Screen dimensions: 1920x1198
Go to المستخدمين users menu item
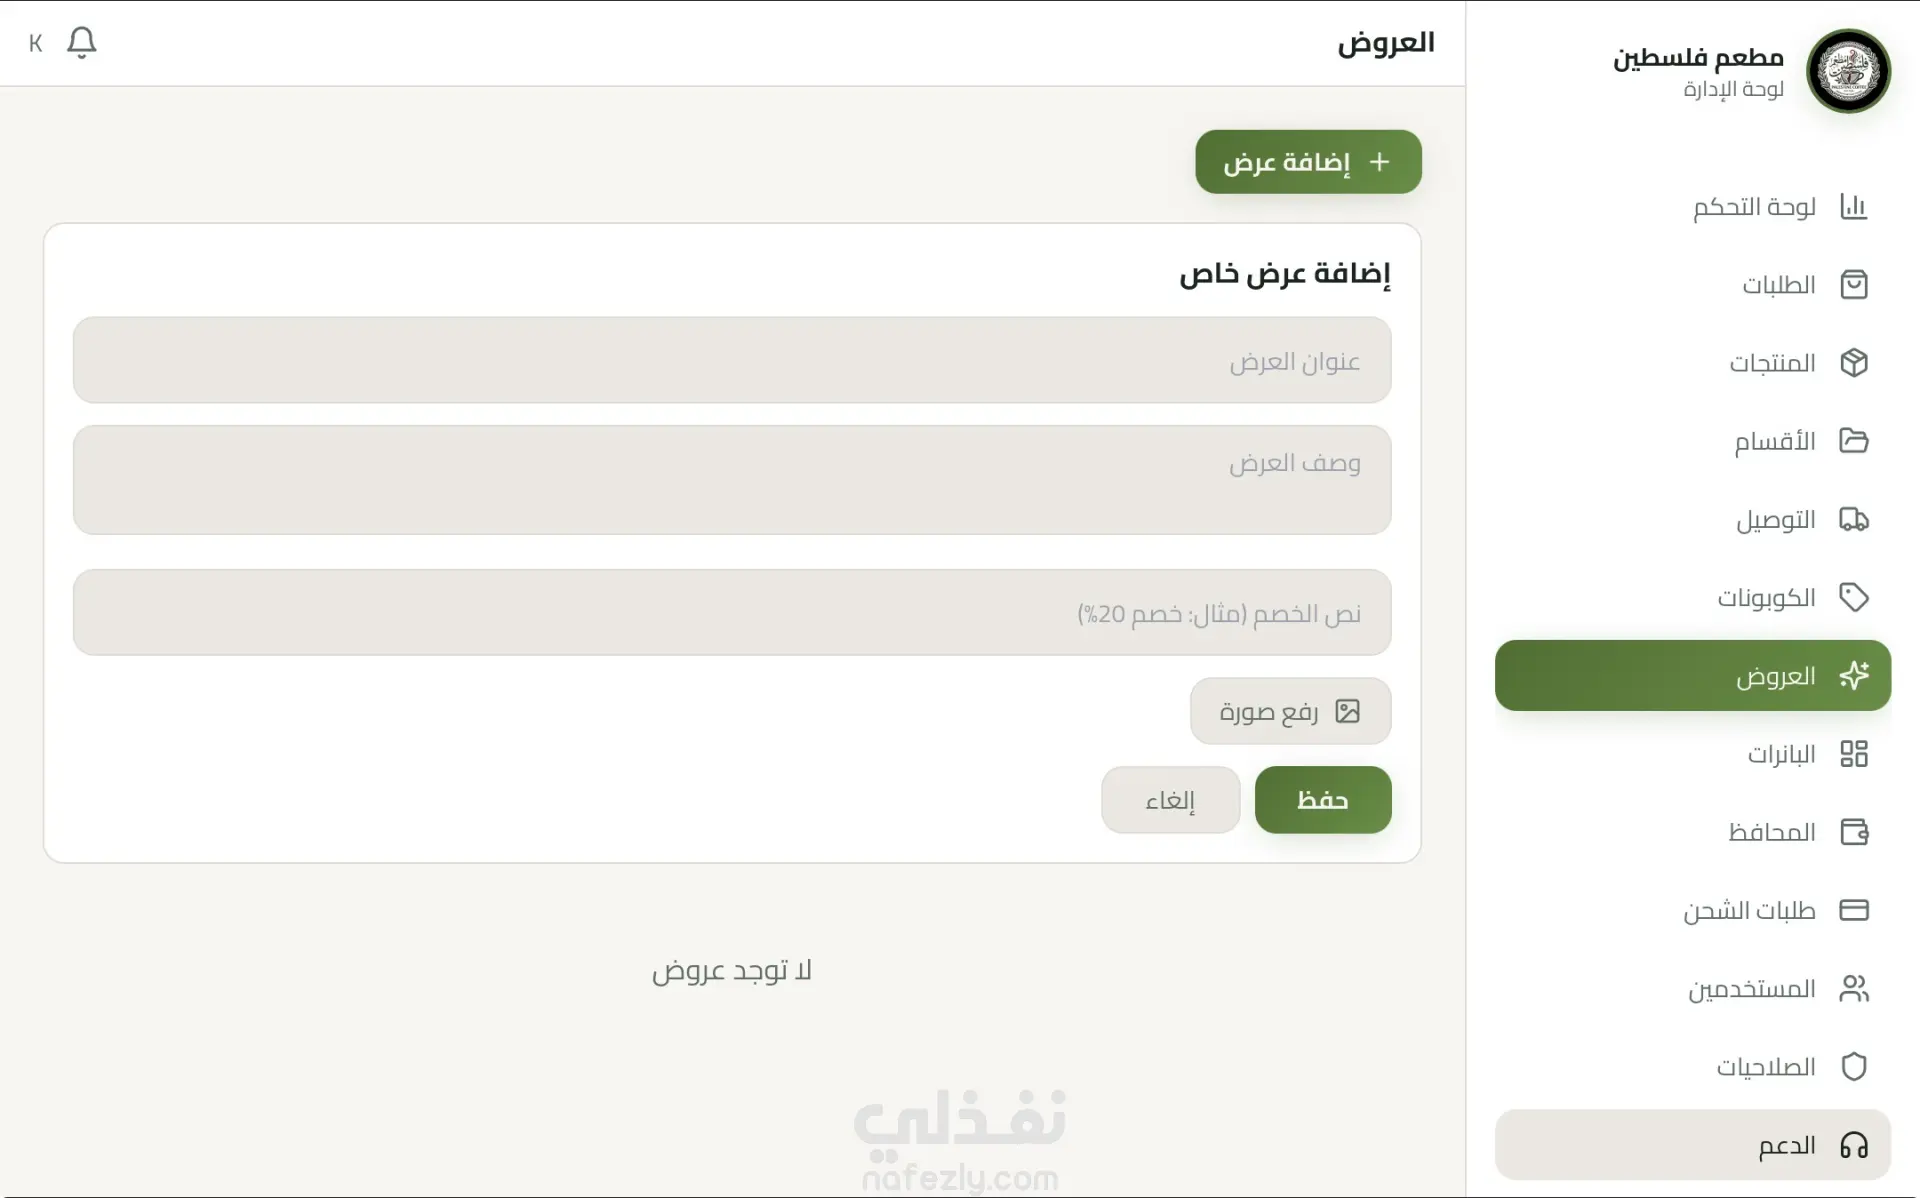1752,989
